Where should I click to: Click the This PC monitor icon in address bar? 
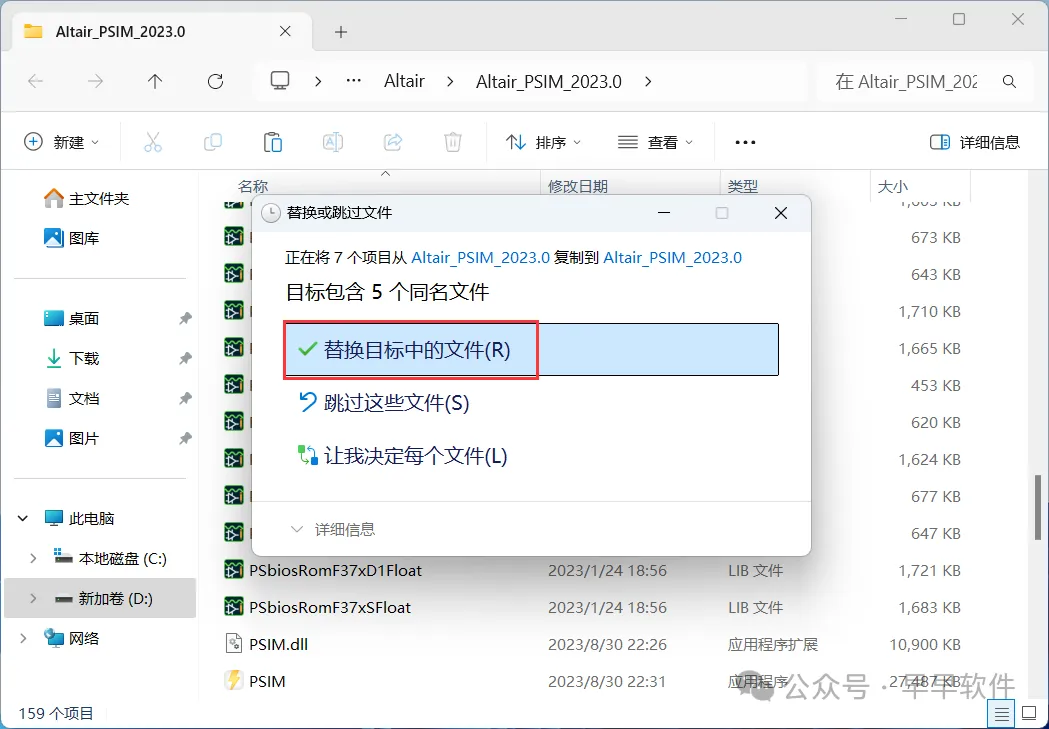[280, 81]
